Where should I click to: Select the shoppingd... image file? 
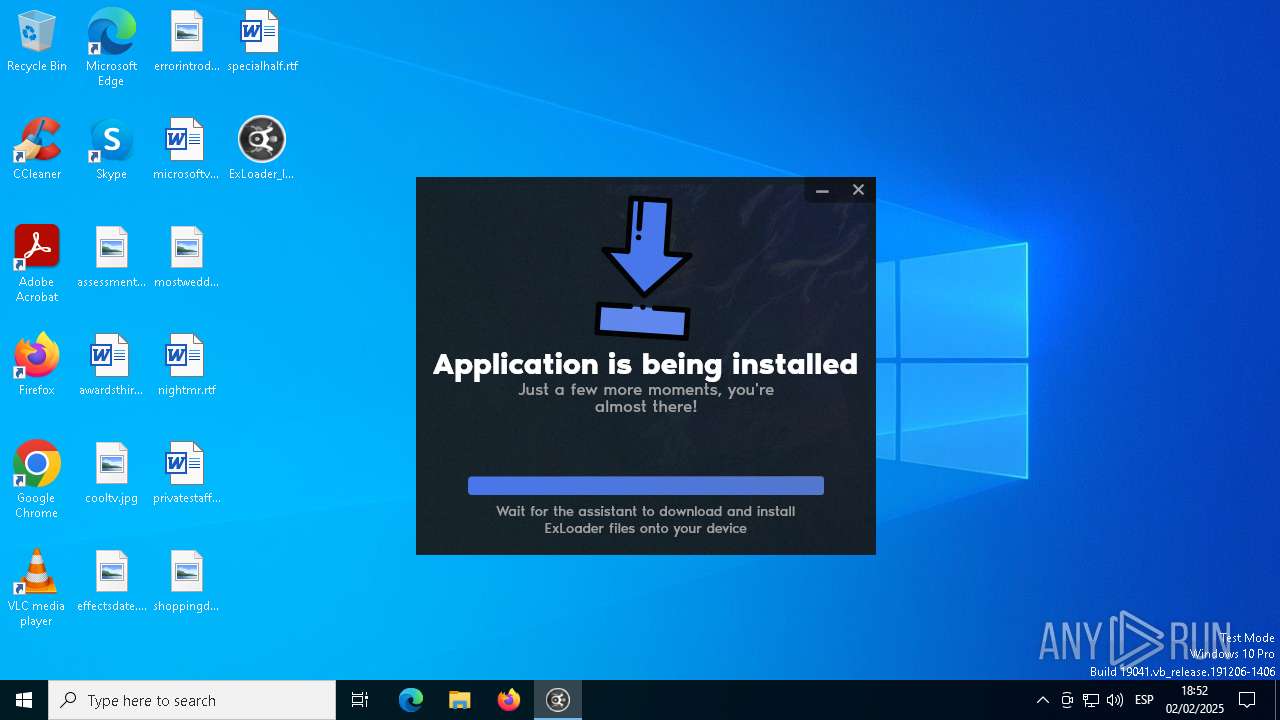[x=186, y=582]
